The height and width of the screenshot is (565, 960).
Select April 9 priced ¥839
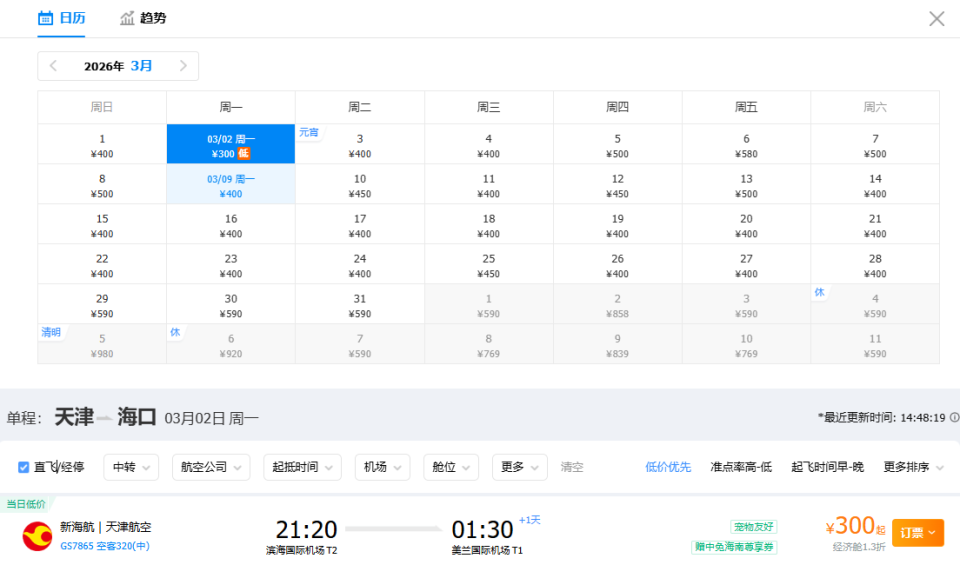click(x=618, y=344)
